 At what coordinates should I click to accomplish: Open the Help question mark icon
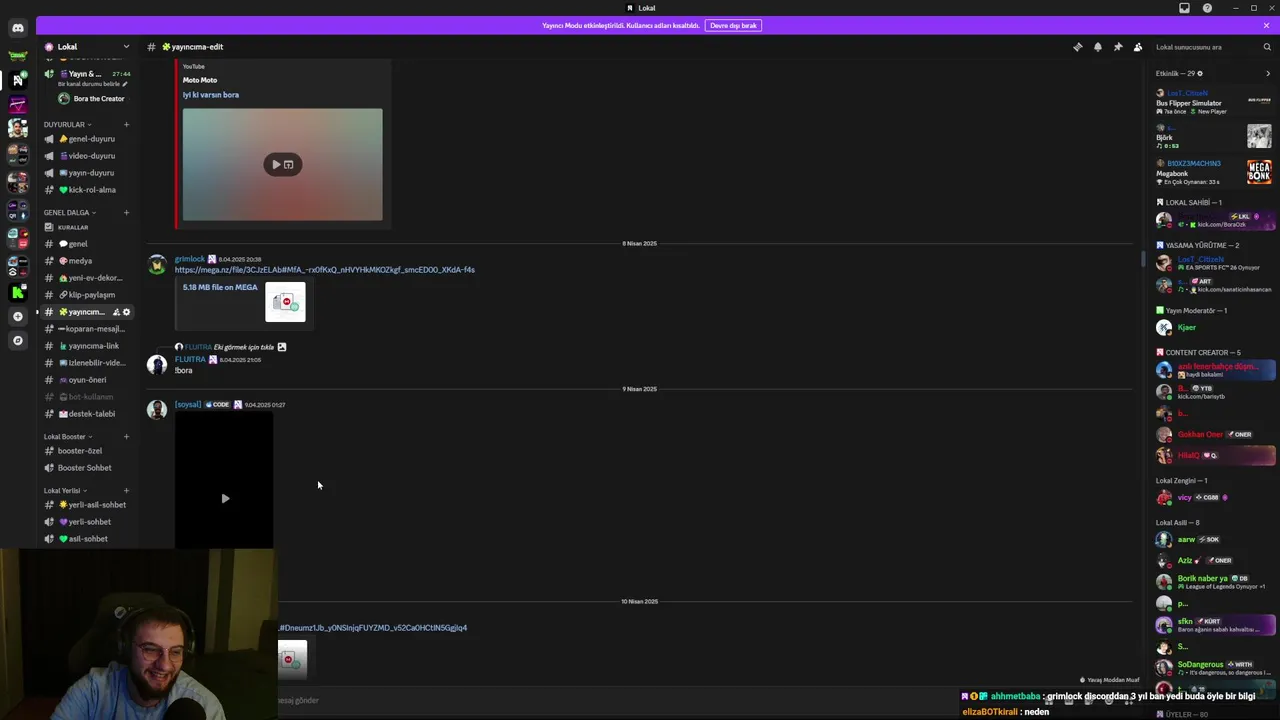tap(1207, 8)
